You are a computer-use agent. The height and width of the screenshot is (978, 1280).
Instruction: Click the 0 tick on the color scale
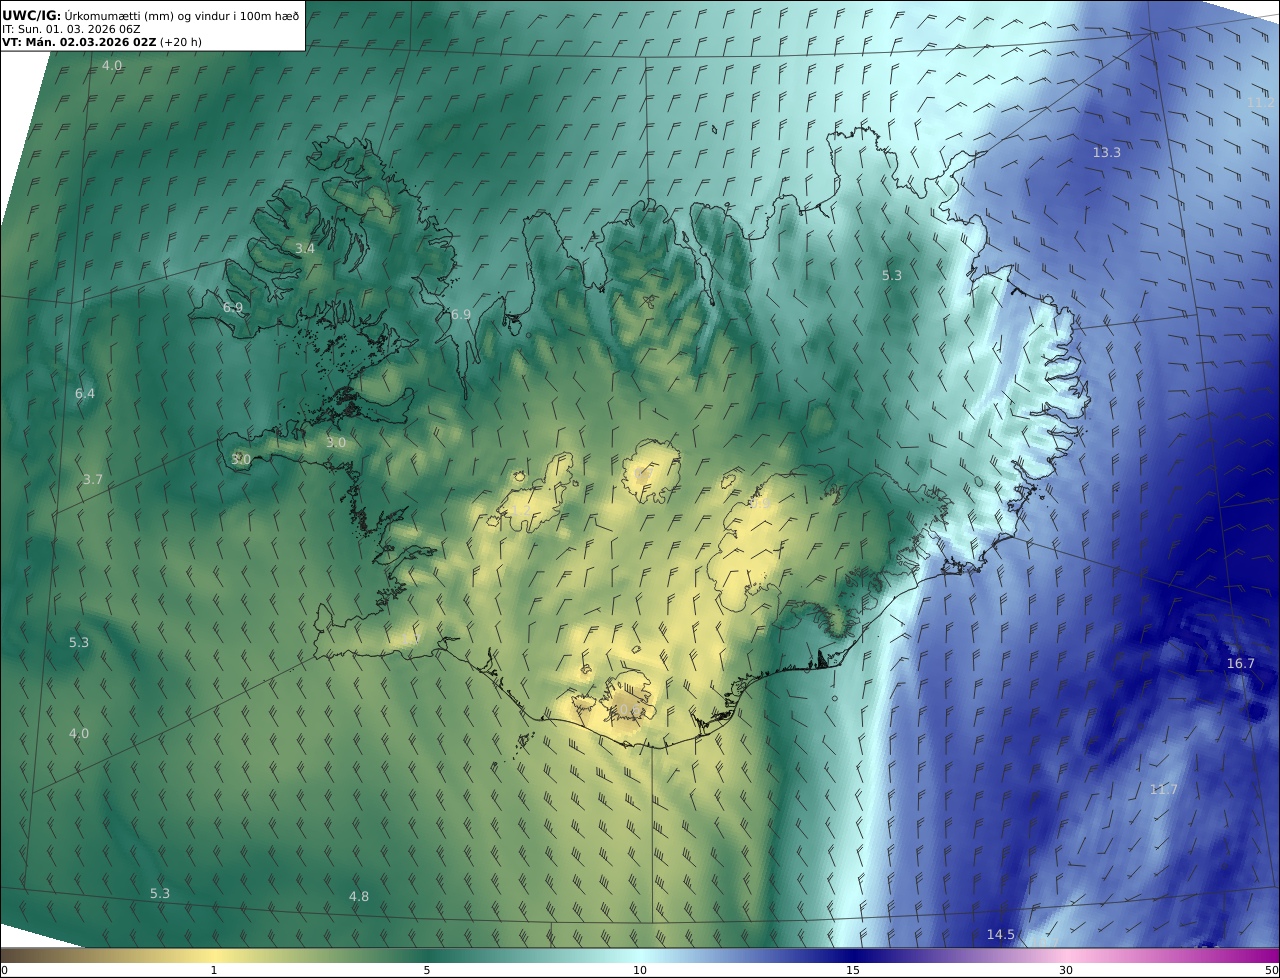4,970
